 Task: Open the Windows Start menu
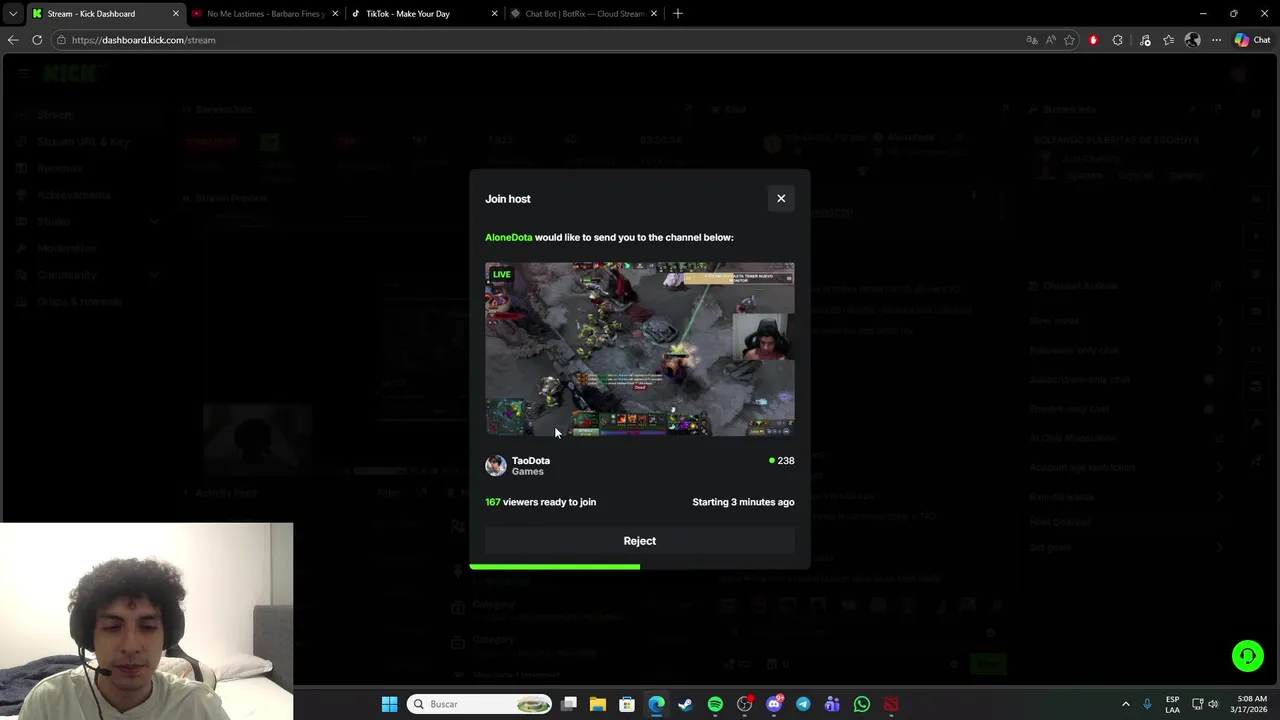(x=389, y=704)
